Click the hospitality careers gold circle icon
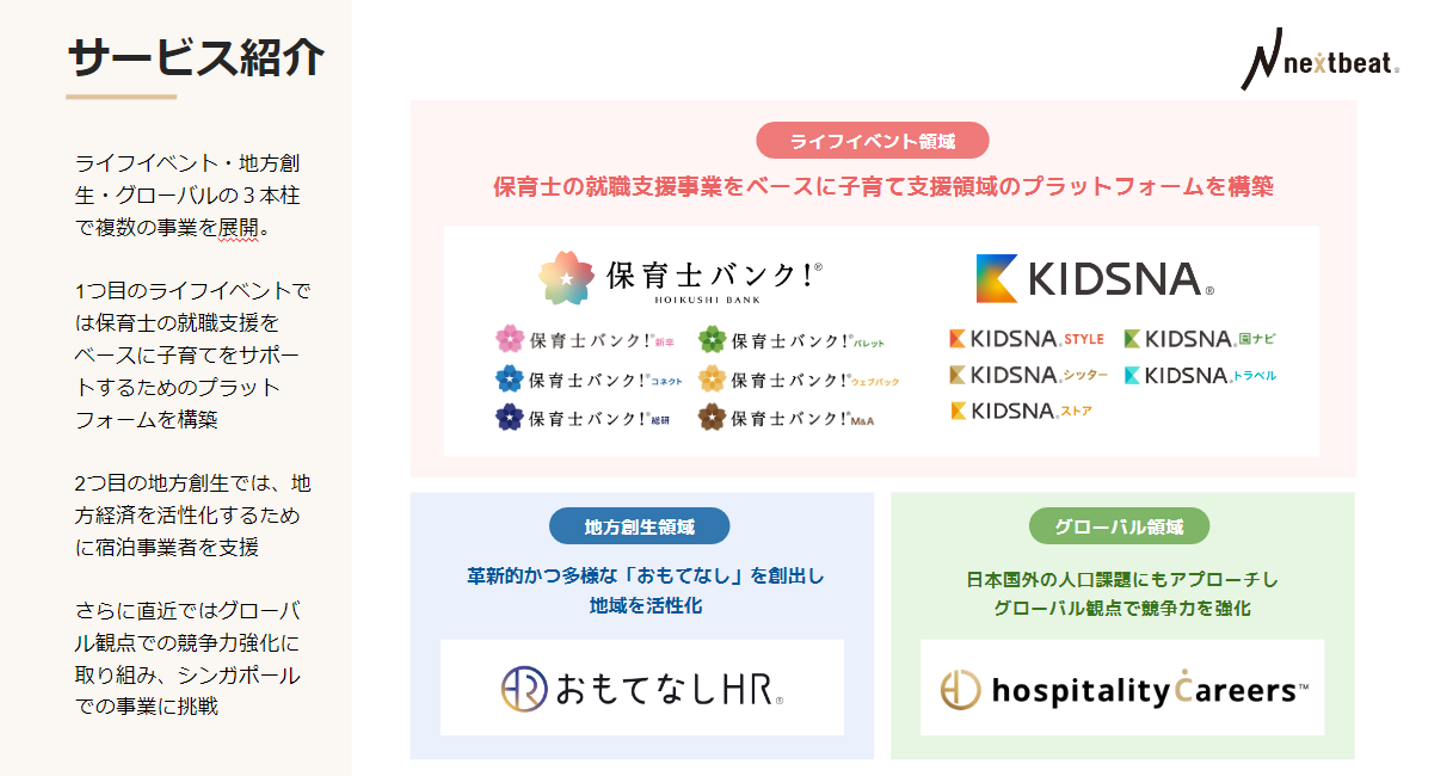 (960, 690)
